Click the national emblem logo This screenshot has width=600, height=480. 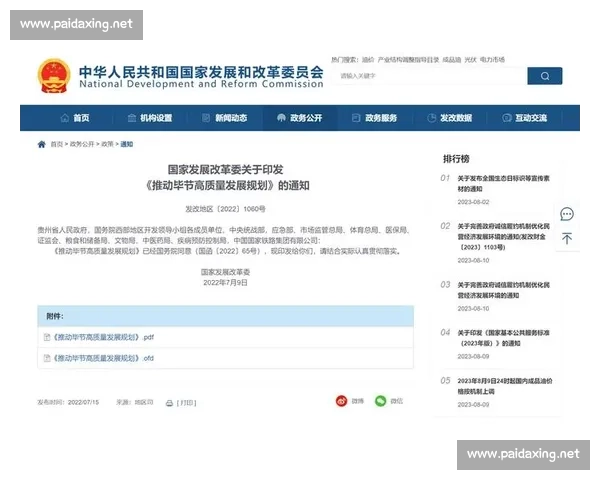pyautogui.click(x=54, y=76)
